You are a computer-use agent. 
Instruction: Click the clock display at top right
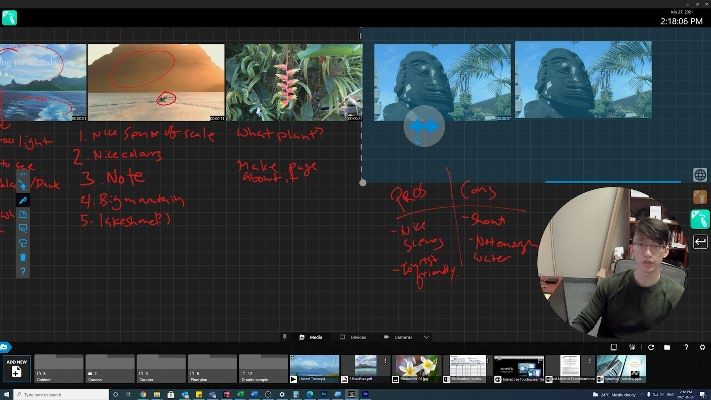coord(681,21)
